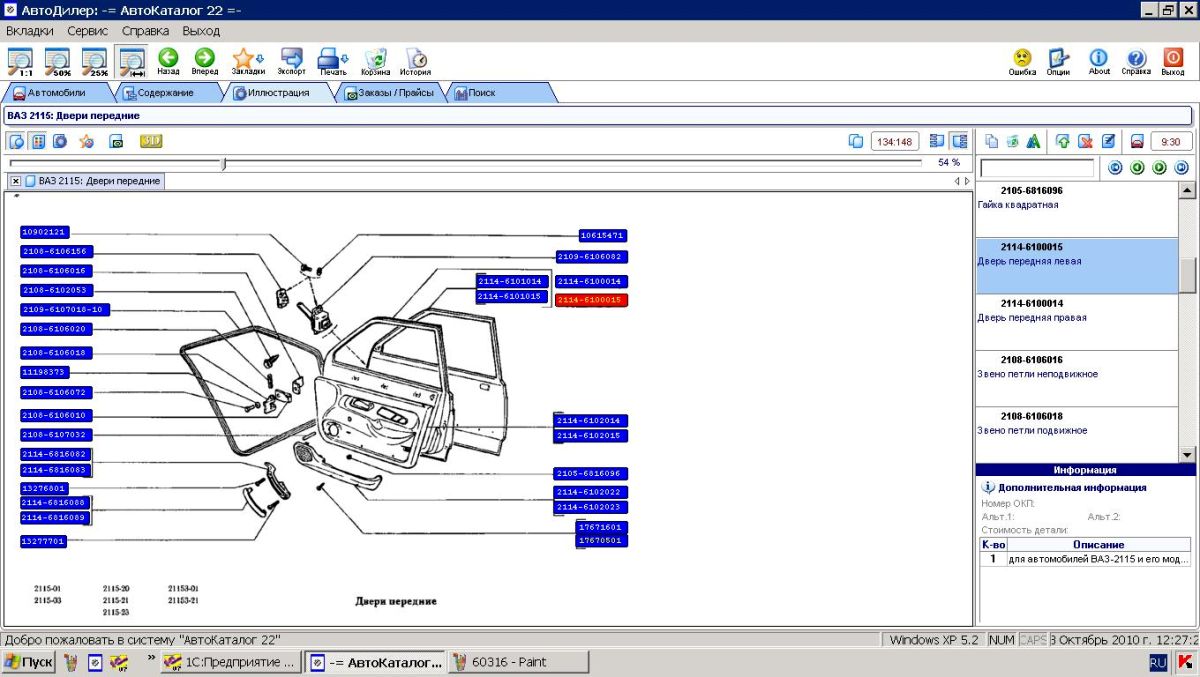
Task: Click the star icon in illustration toolbar
Action: pyautogui.click(x=87, y=141)
